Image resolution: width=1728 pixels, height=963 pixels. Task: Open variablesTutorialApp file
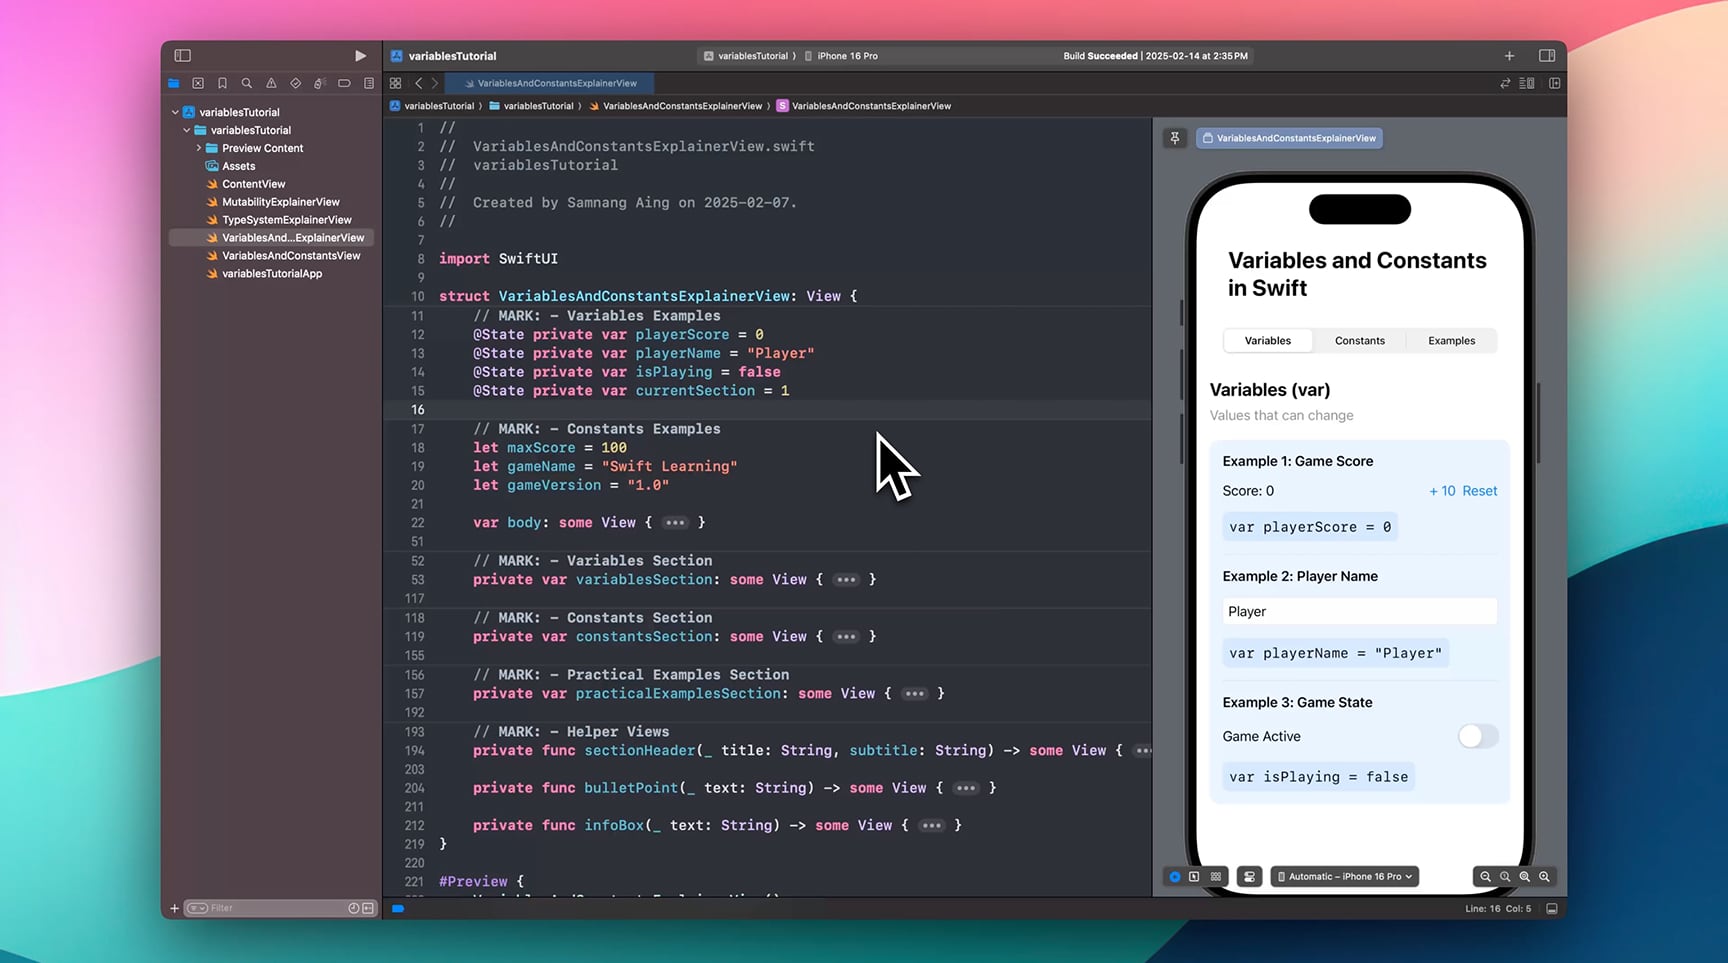[271, 274]
